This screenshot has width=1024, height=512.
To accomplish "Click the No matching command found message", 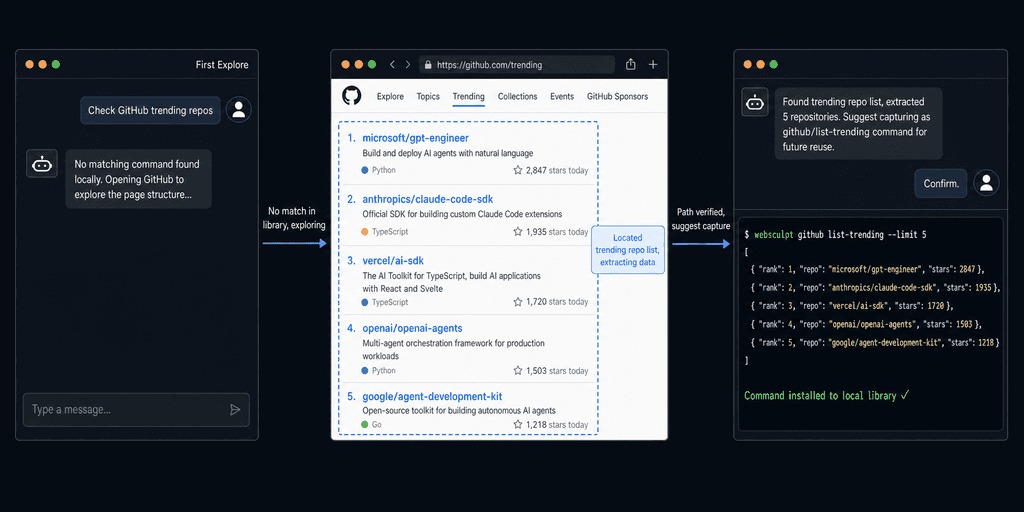I will 138,180.
